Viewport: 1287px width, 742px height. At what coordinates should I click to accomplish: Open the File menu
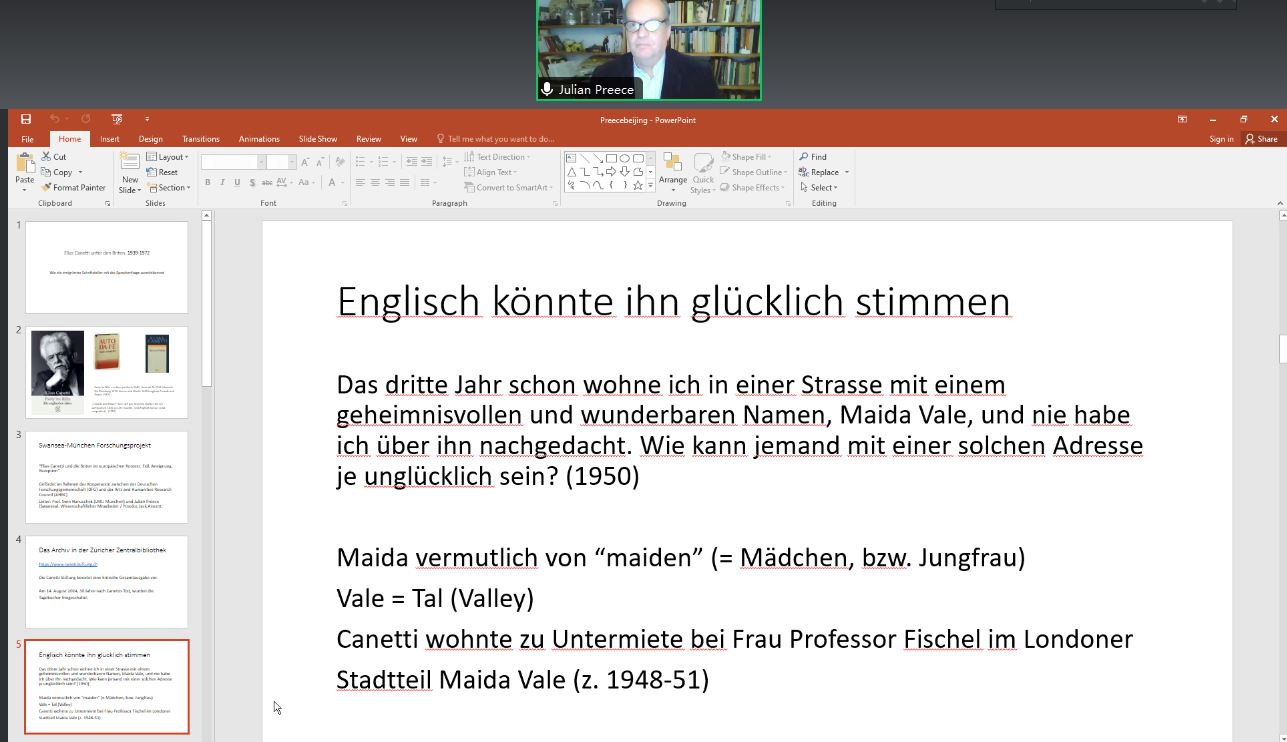tap(27, 139)
